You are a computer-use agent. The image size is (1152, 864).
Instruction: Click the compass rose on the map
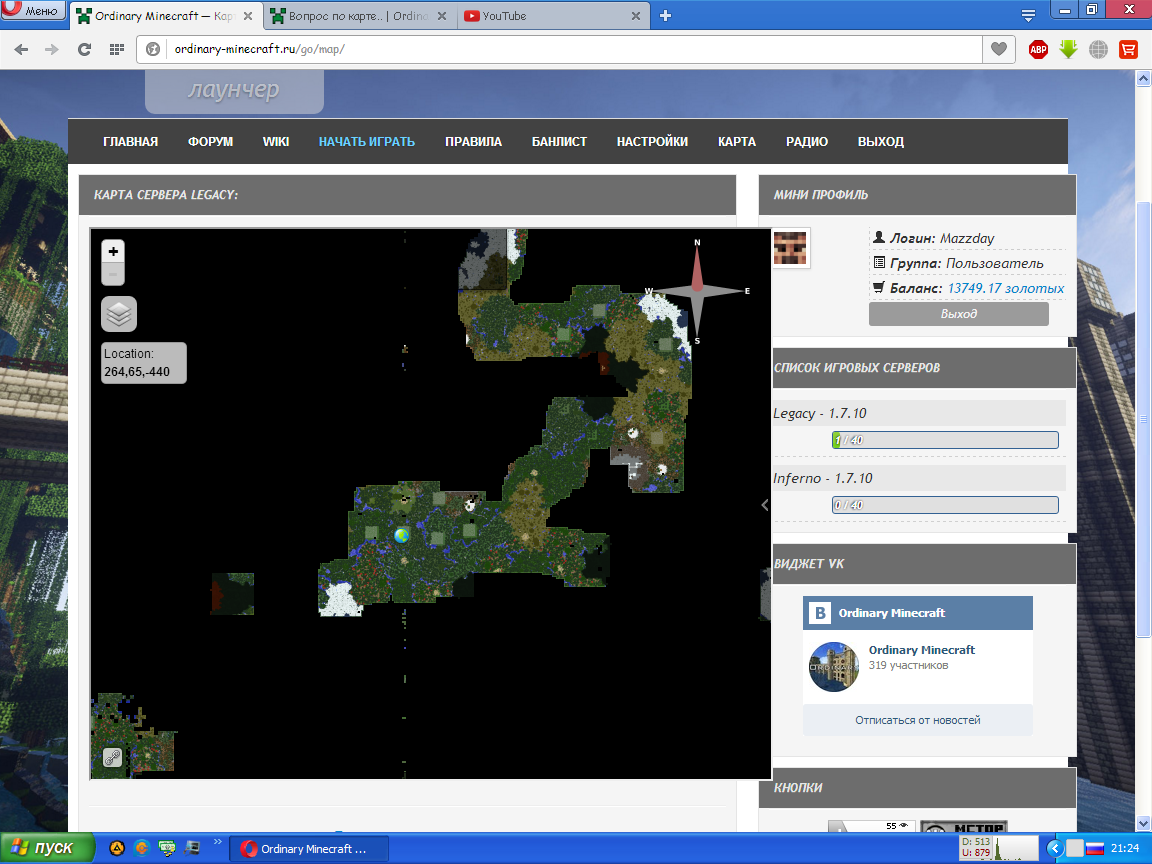point(696,292)
